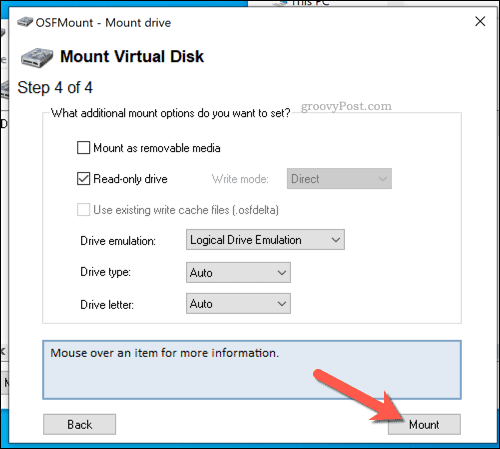
Task: Open the Write mode Direct dropdown
Action: 339,179
